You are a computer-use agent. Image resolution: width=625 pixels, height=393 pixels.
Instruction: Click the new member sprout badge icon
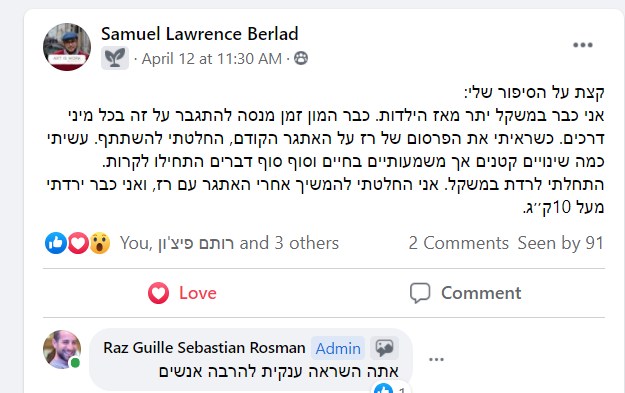click(115, 58)
